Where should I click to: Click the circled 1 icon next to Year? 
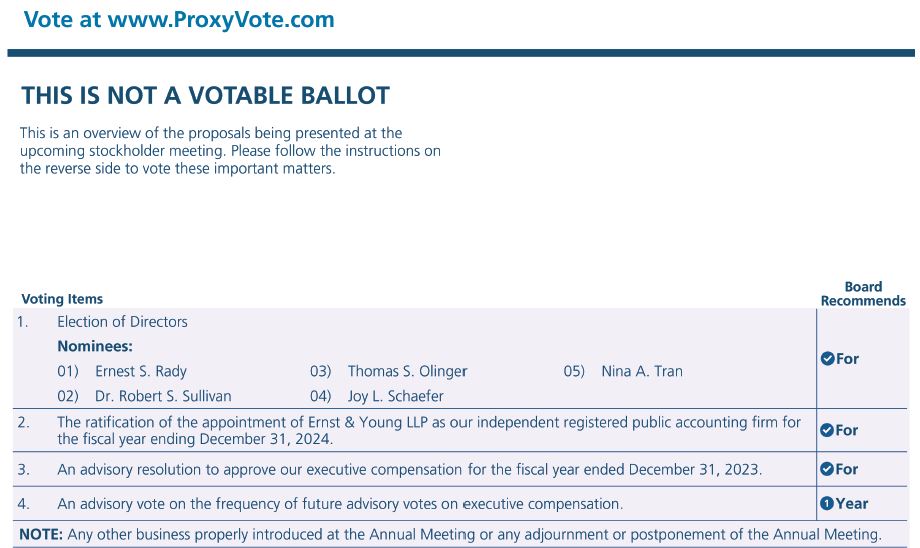click(x=827, y=504)
